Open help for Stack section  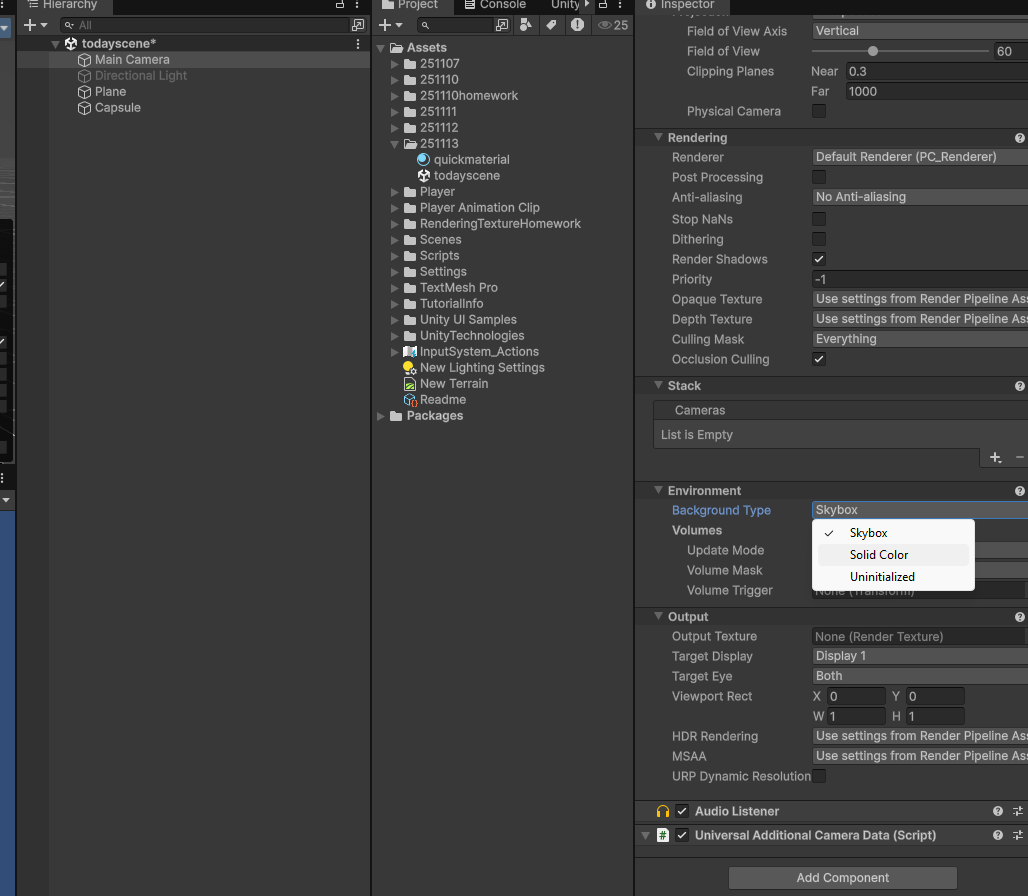point(1019,386)
